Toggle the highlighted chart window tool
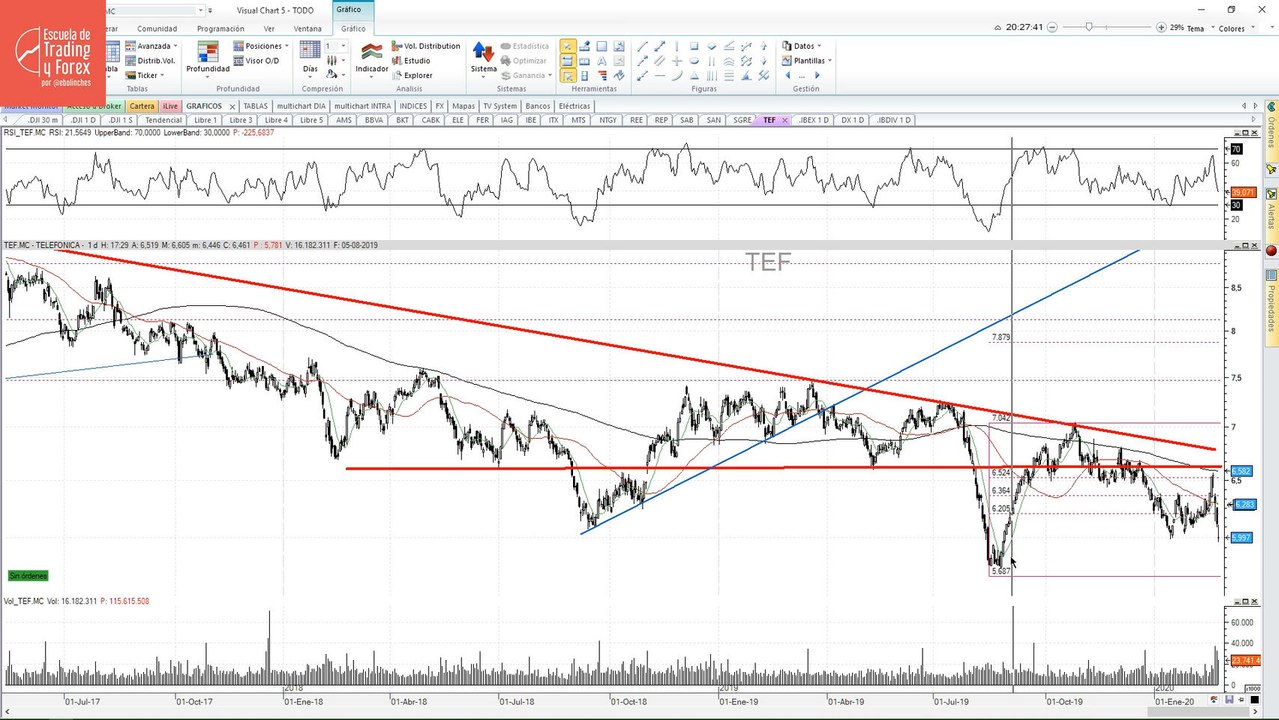Image resolution: width=1279 pixels, height=720 pixels. coord(567,61)
